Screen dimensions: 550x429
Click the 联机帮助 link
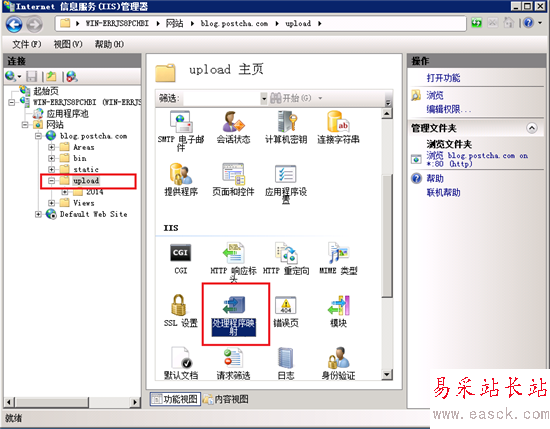(x=443, y=192)
